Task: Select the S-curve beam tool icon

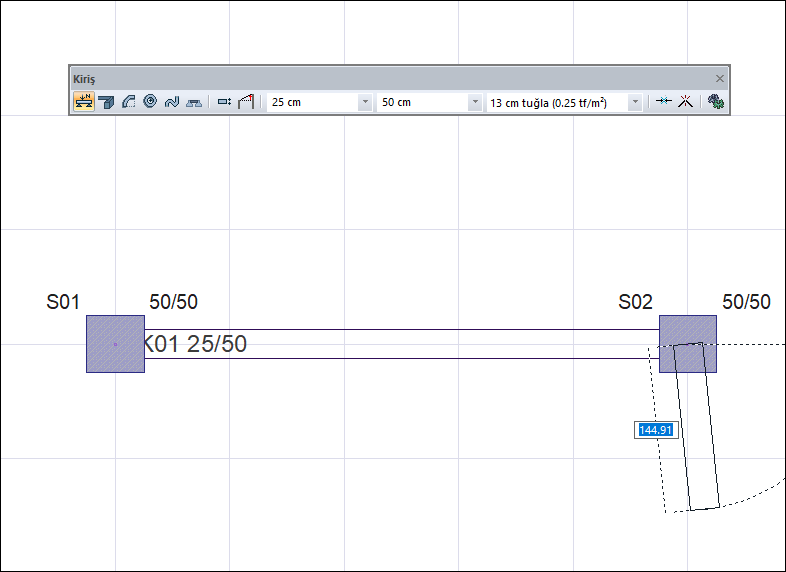Action: coord(172,102)
